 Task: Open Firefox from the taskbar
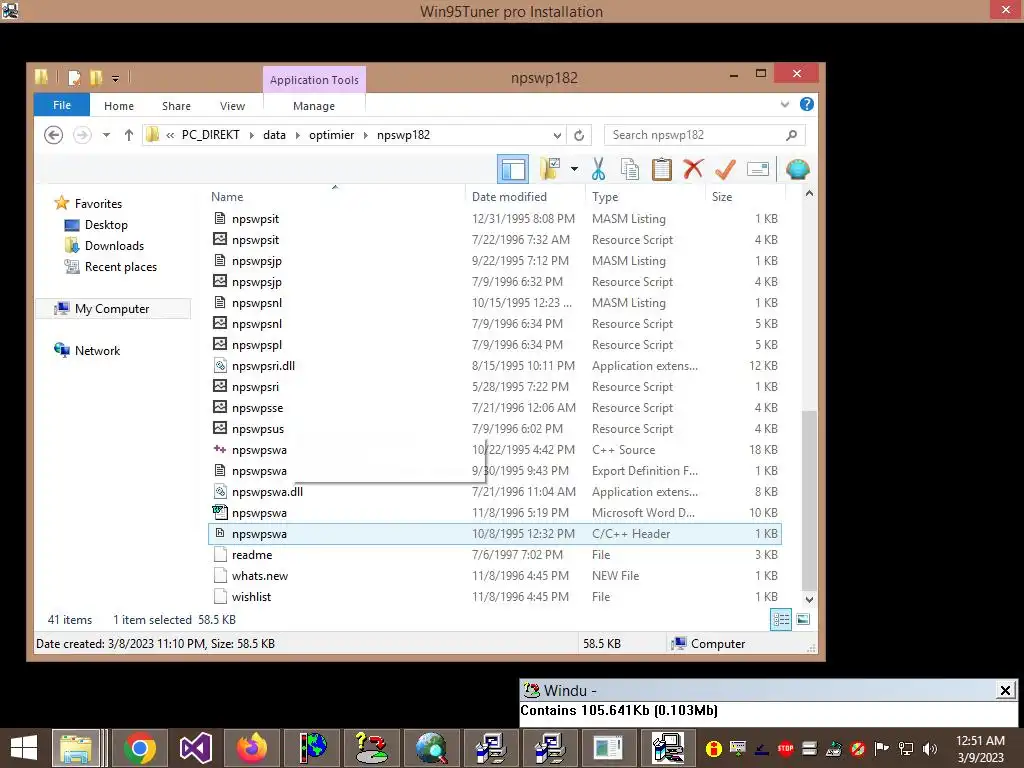[252, 748]
